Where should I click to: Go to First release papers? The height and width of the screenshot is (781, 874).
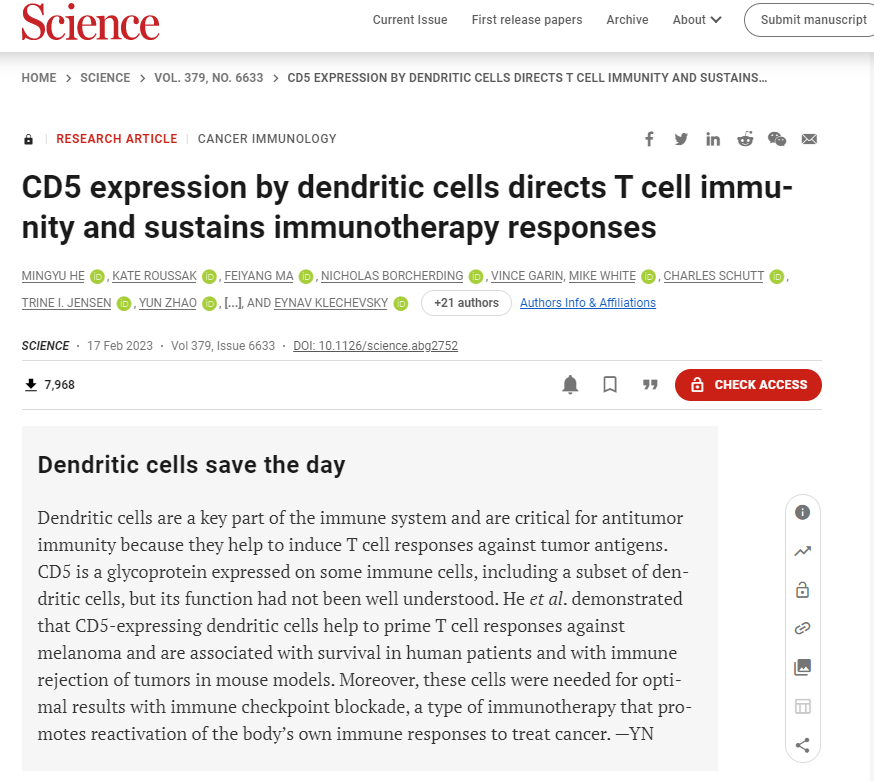coord(527,20)
